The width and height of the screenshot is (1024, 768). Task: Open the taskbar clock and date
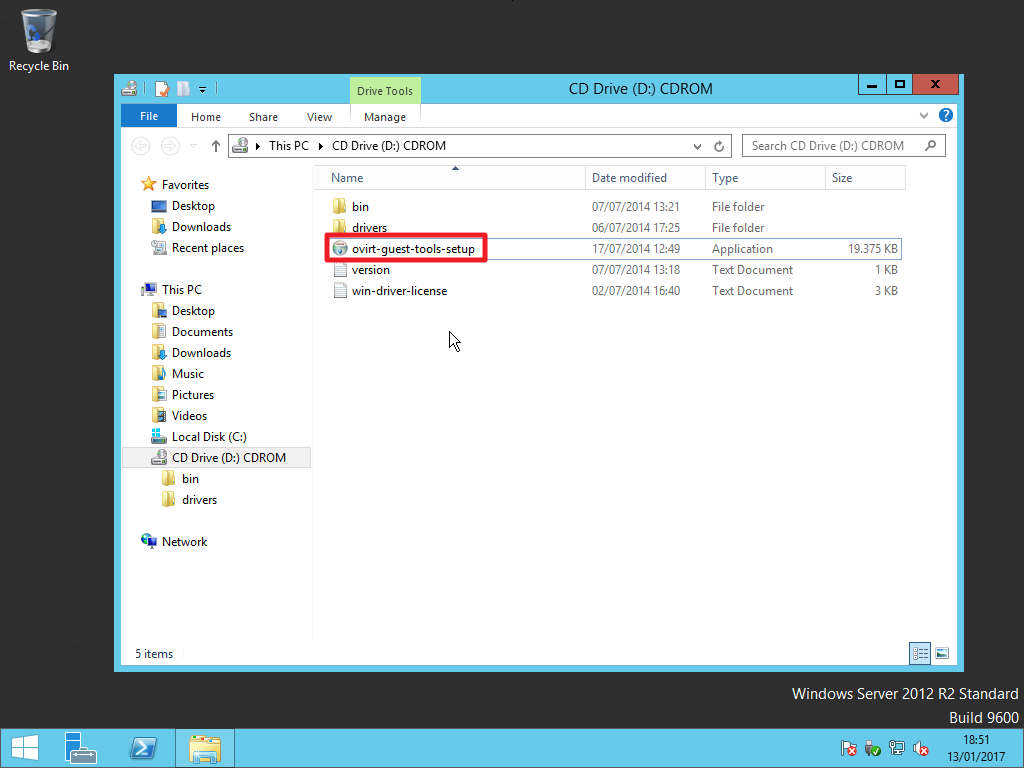[x=976, y=748]
